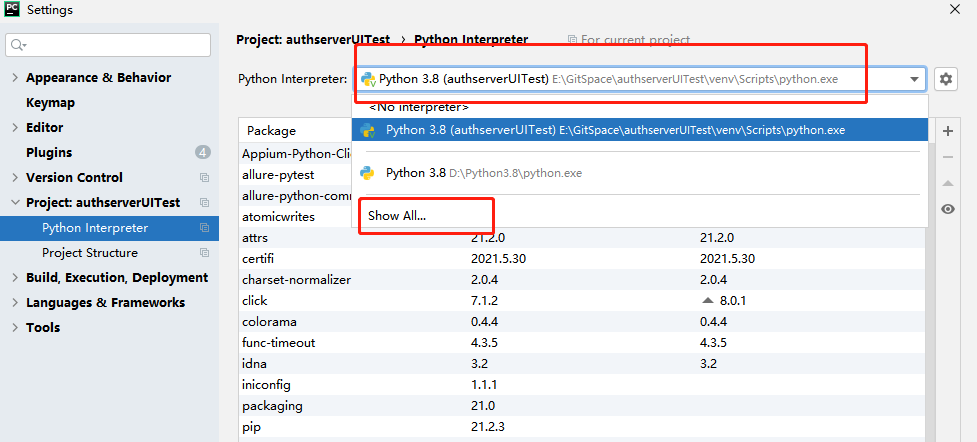
Task: Open the Python Interpreter dropdown arrow
Action: click(x=915, y=79)
